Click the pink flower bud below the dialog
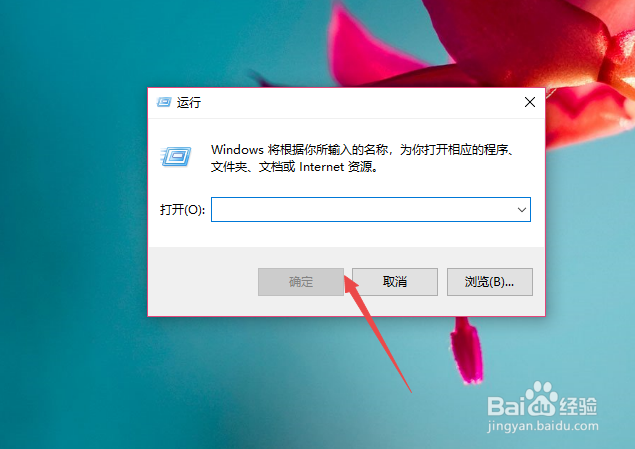 pos(466,350)
